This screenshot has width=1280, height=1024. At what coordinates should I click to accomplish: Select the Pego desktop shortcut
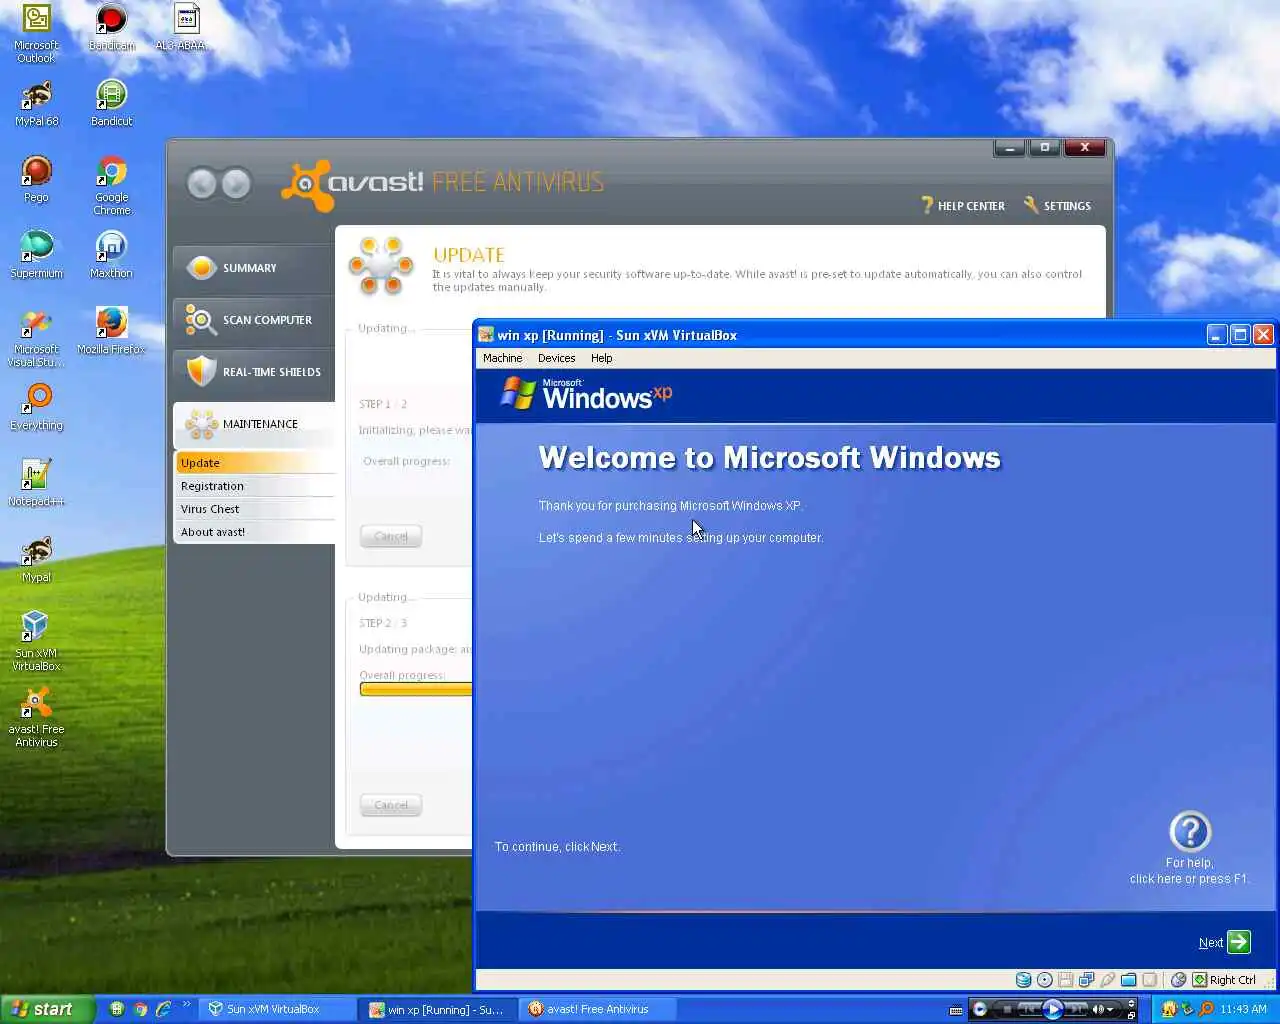[37, 179]
